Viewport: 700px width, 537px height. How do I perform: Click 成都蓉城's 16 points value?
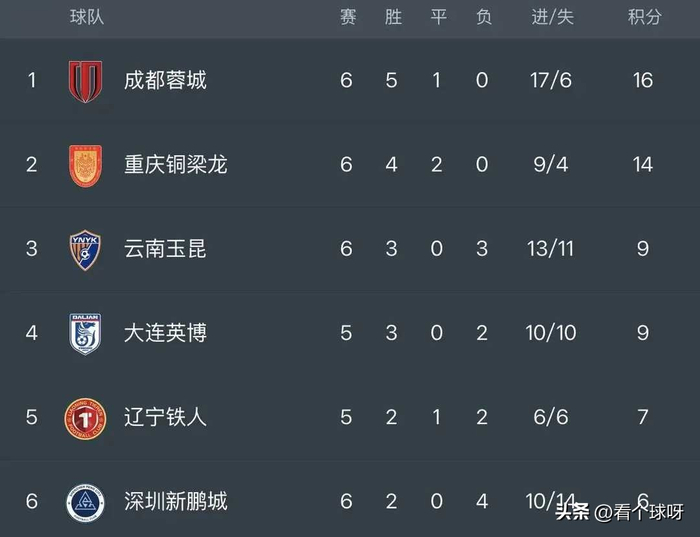pos(642,80)
